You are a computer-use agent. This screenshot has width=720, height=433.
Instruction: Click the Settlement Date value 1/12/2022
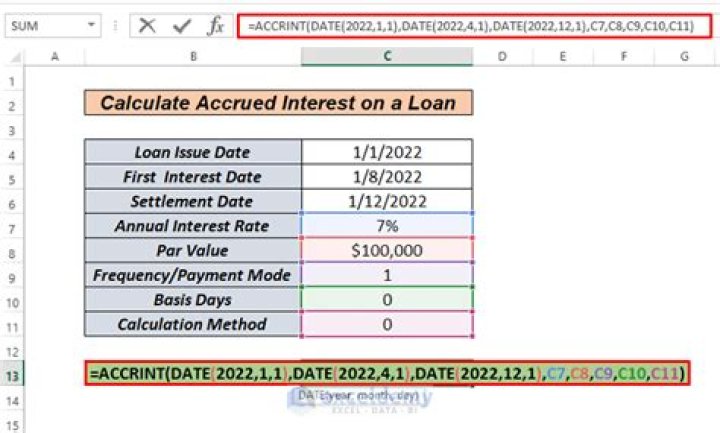click(386, 201)
